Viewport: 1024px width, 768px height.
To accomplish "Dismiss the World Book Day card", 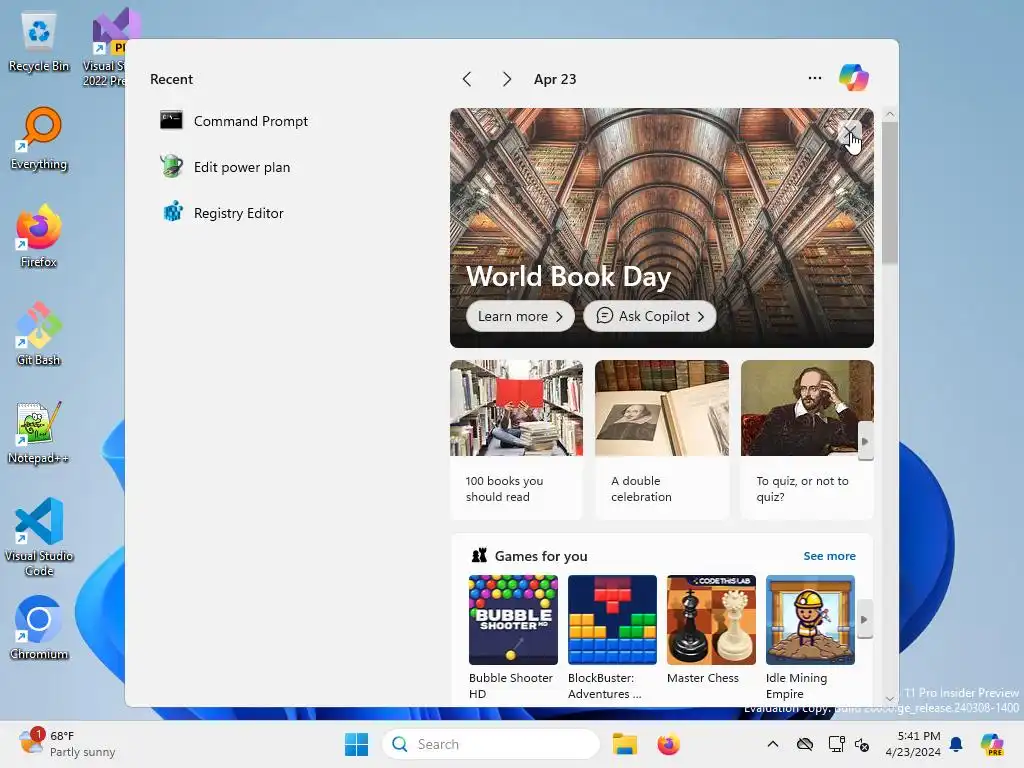I will 850,133.
